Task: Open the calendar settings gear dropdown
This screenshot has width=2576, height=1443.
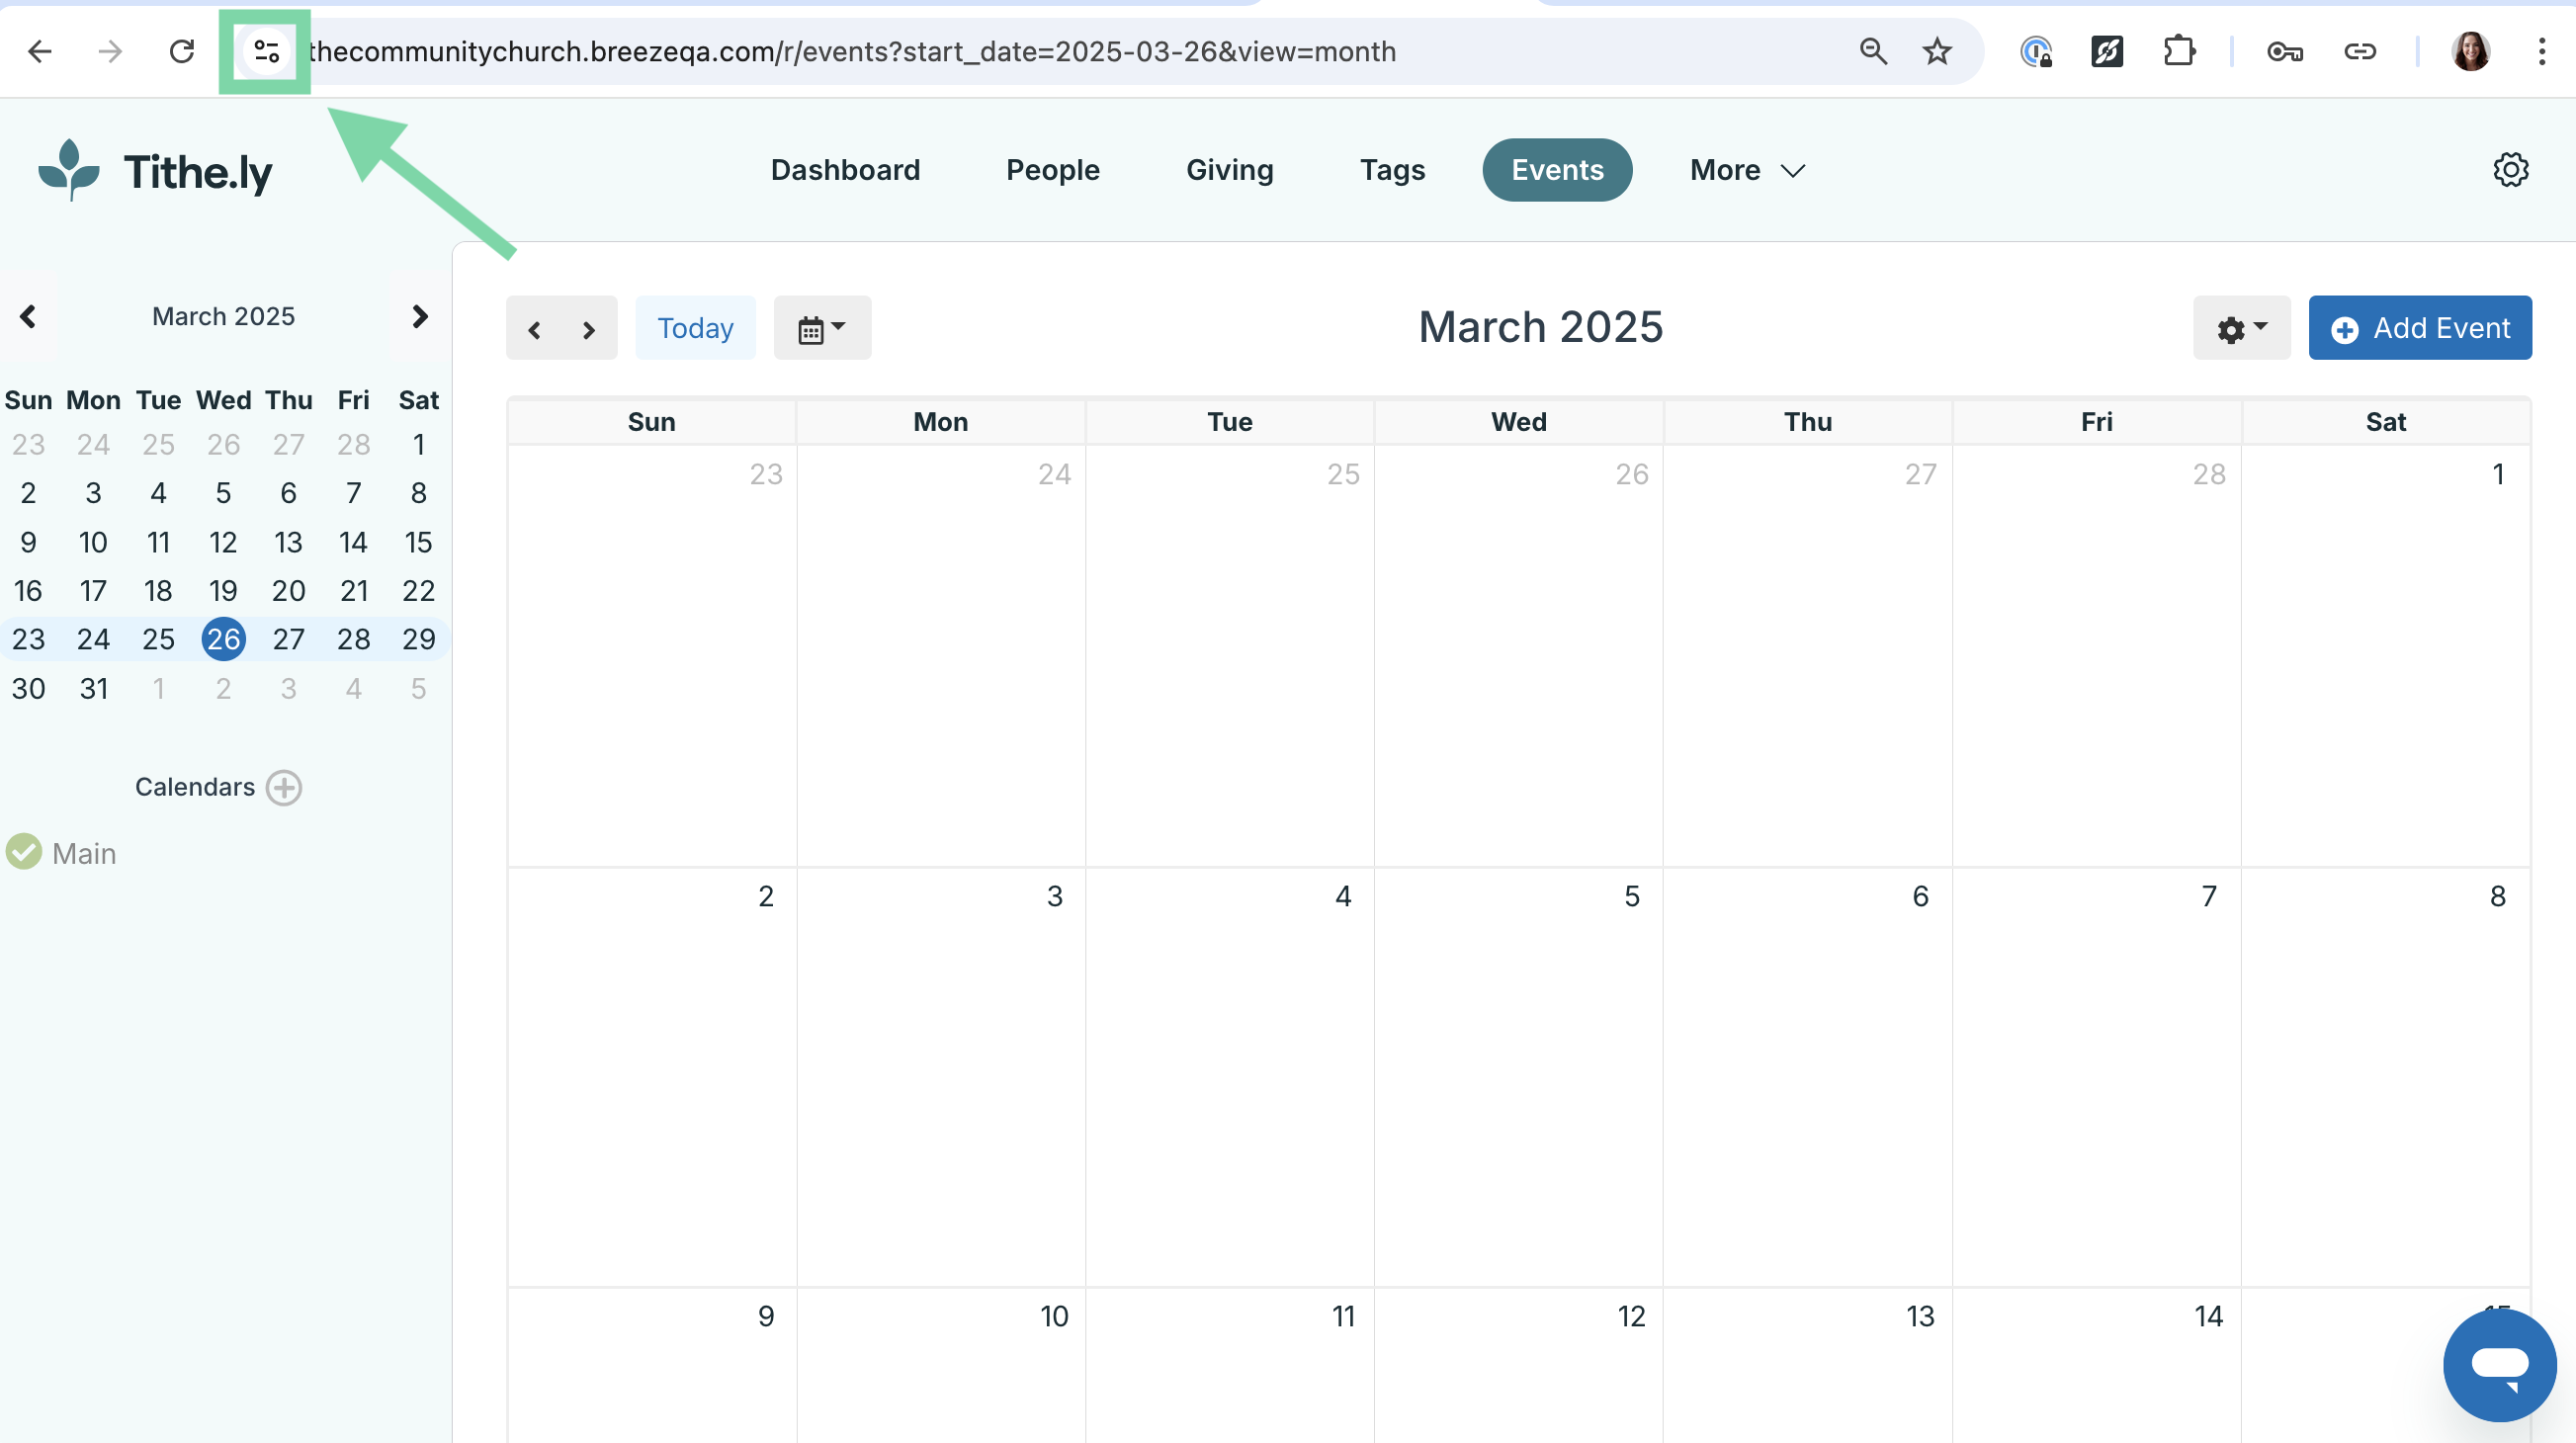Action: (x=2241, y=328)
